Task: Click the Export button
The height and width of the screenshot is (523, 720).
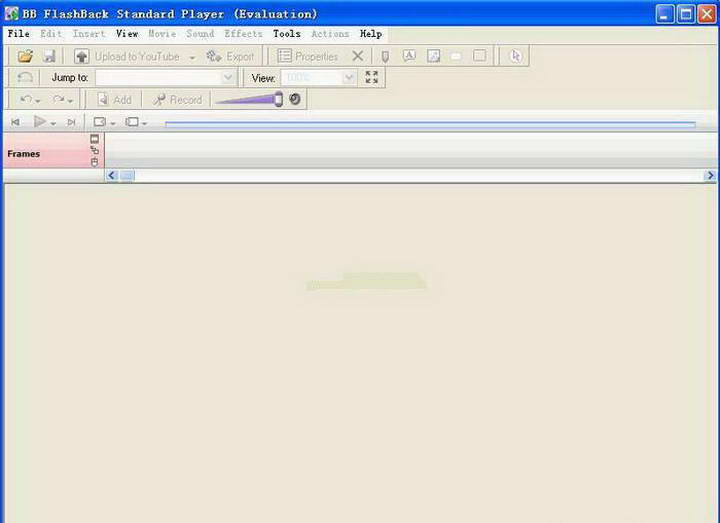Action: click(230, 56)
